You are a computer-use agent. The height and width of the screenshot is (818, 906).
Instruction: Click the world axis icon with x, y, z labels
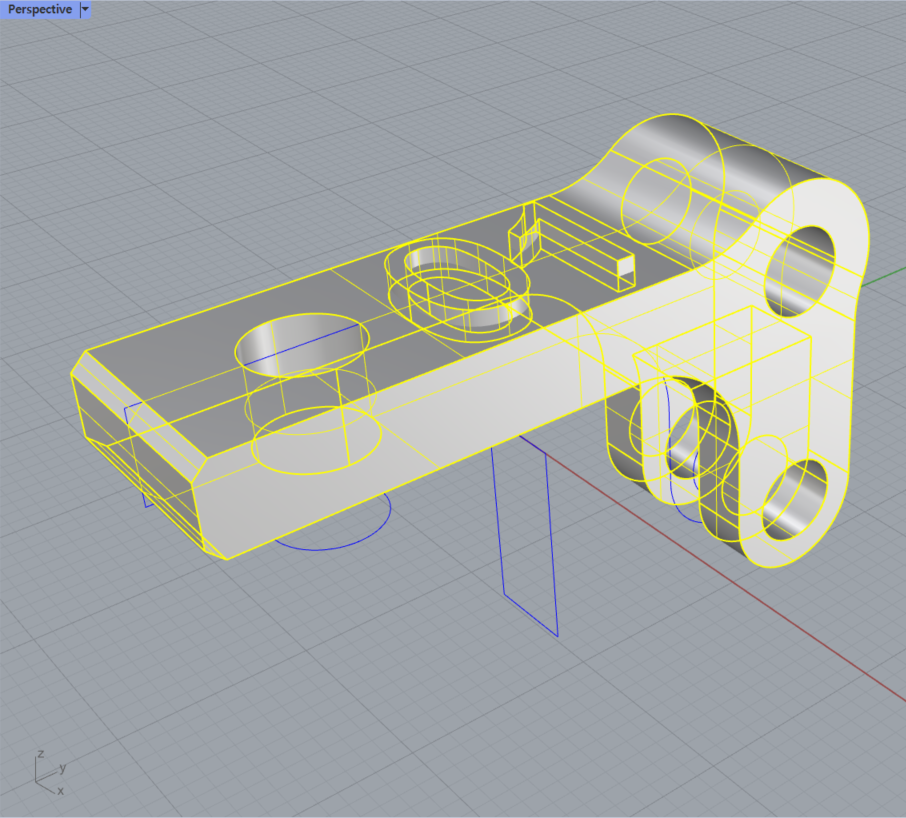[50, 773]
